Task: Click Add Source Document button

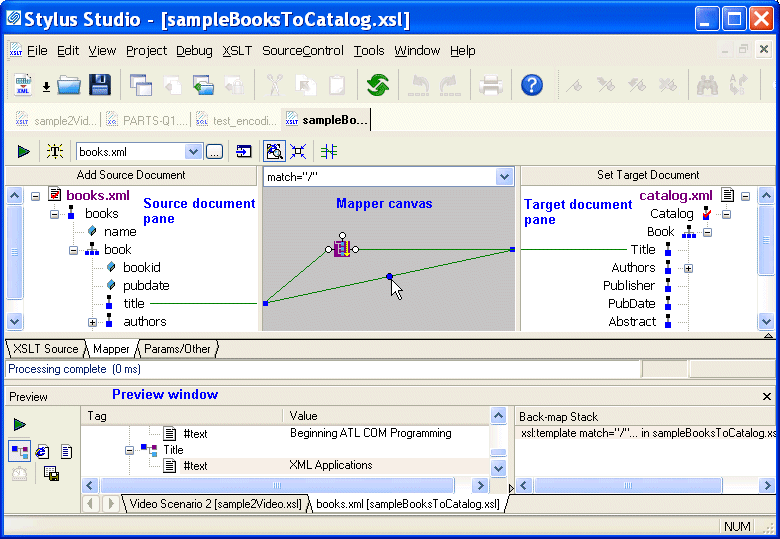Action: click(x=131, y=175)
